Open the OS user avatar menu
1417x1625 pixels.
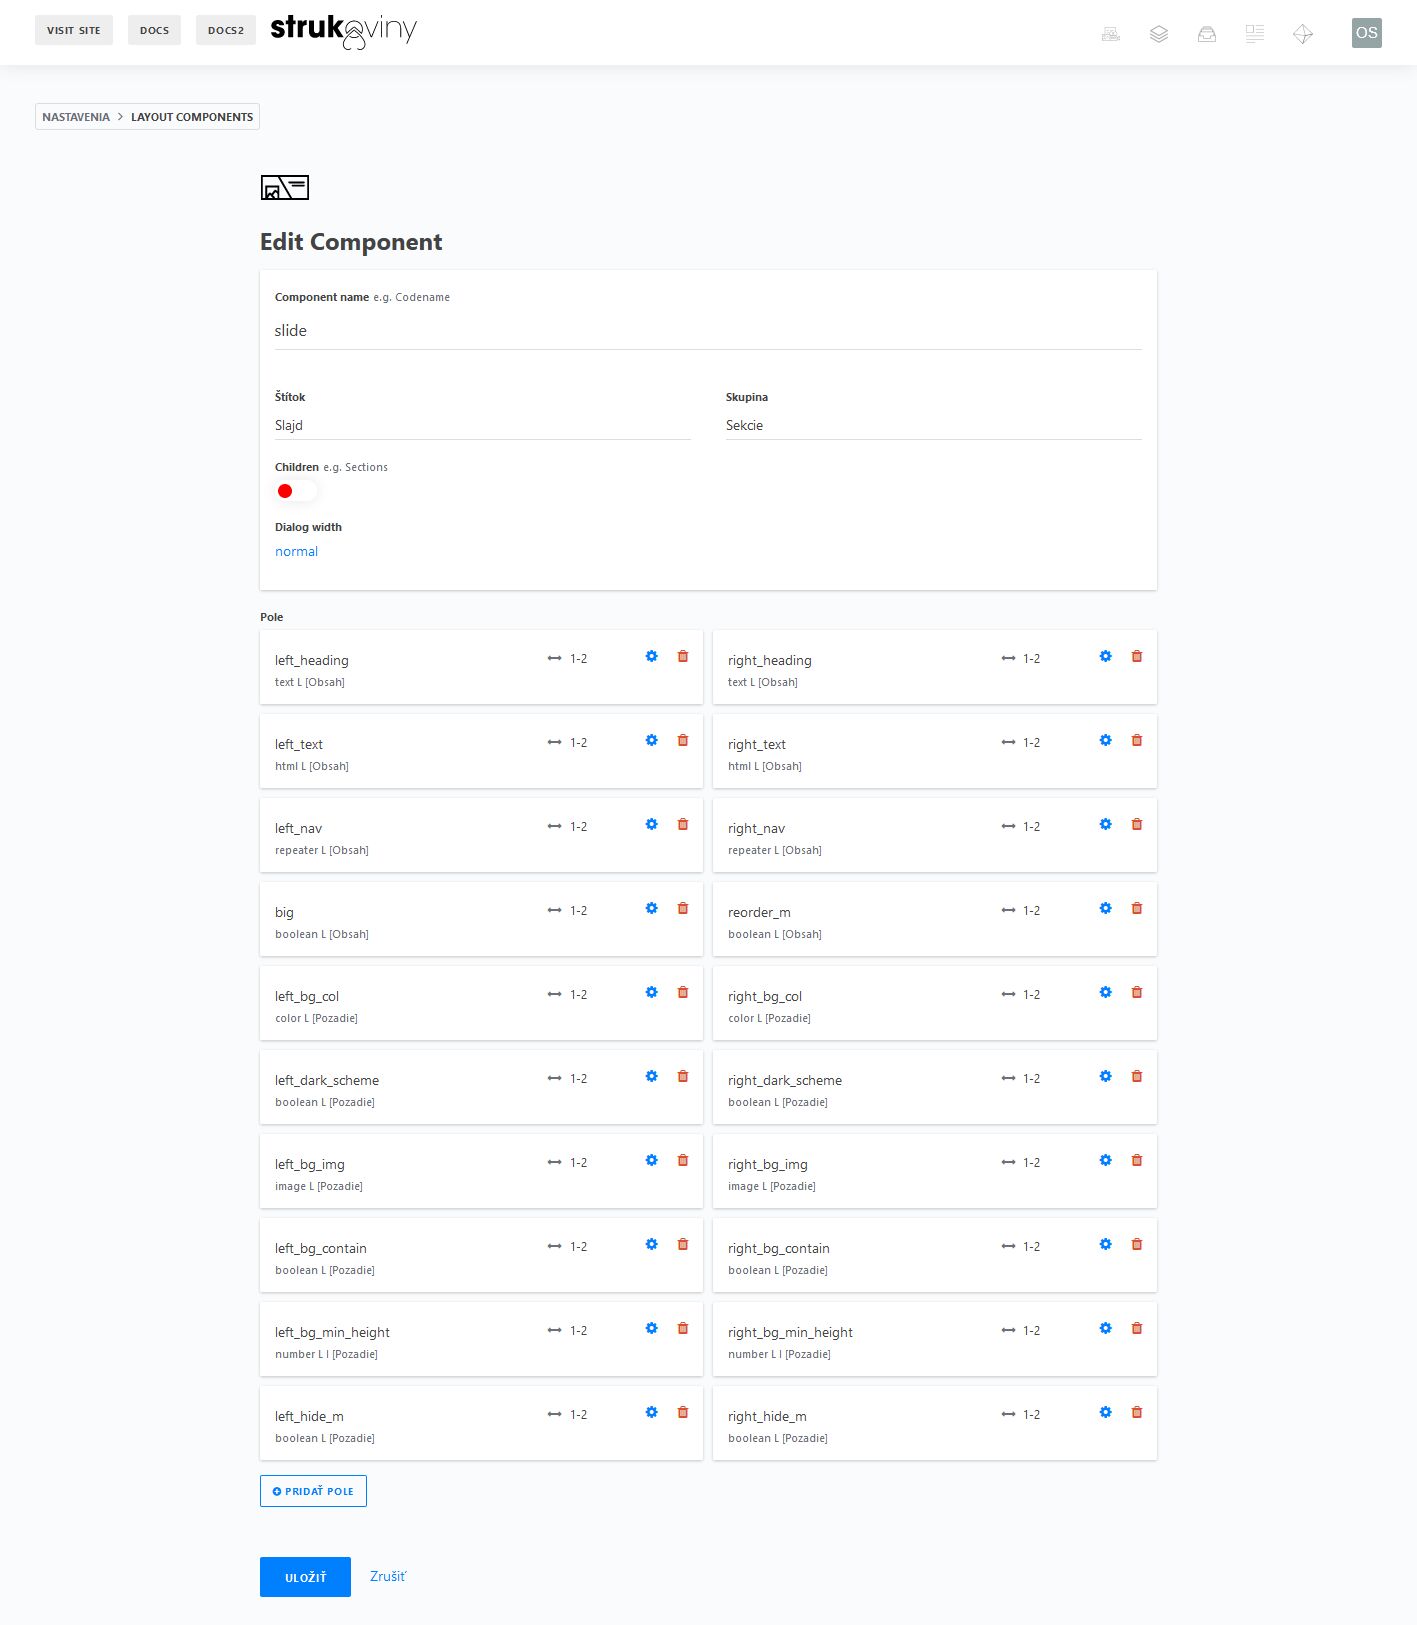(x=1366, y=33)
